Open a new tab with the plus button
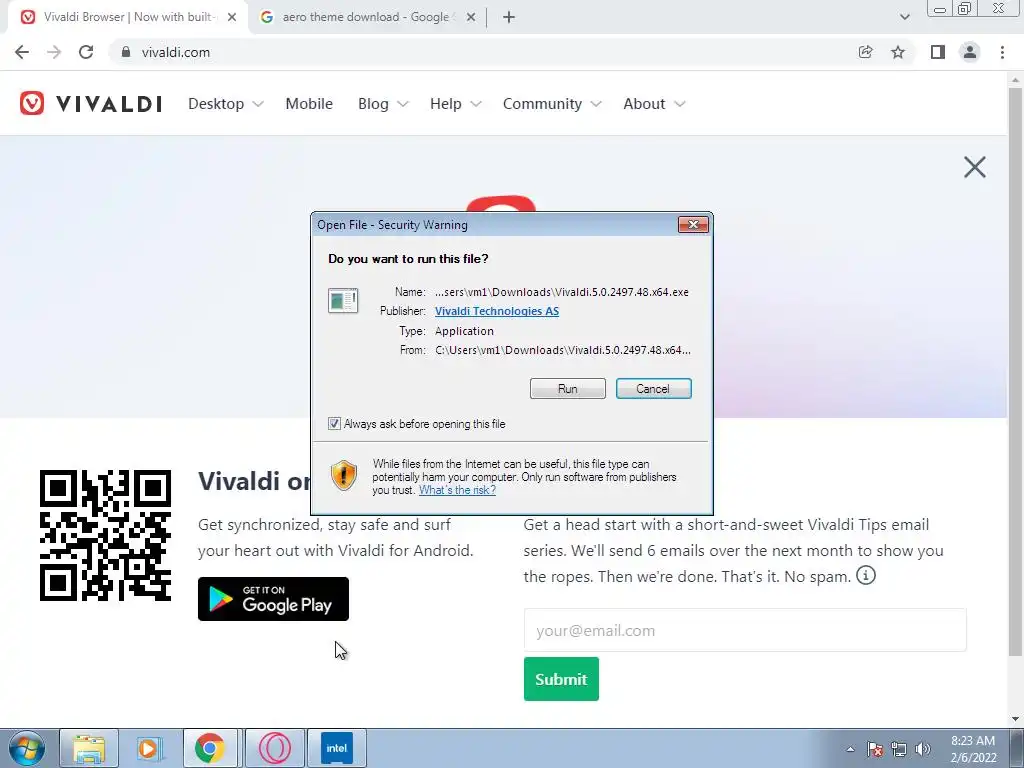 click(x=509, y=17)
